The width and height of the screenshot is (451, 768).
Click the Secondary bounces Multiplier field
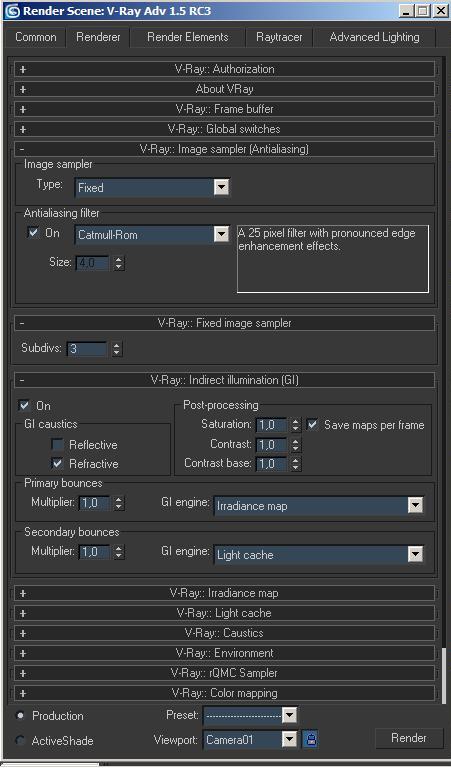(x=95, y=552)
